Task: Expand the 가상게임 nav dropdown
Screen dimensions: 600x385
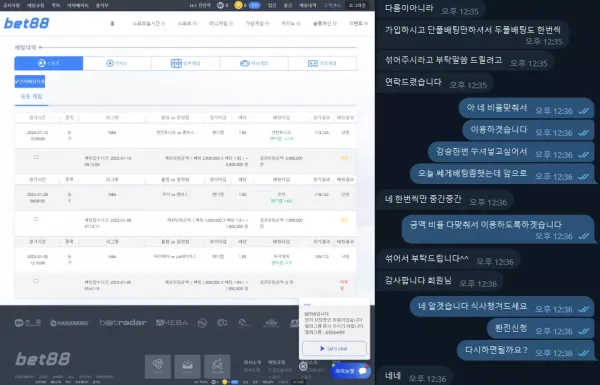Action: coord(257,23)
